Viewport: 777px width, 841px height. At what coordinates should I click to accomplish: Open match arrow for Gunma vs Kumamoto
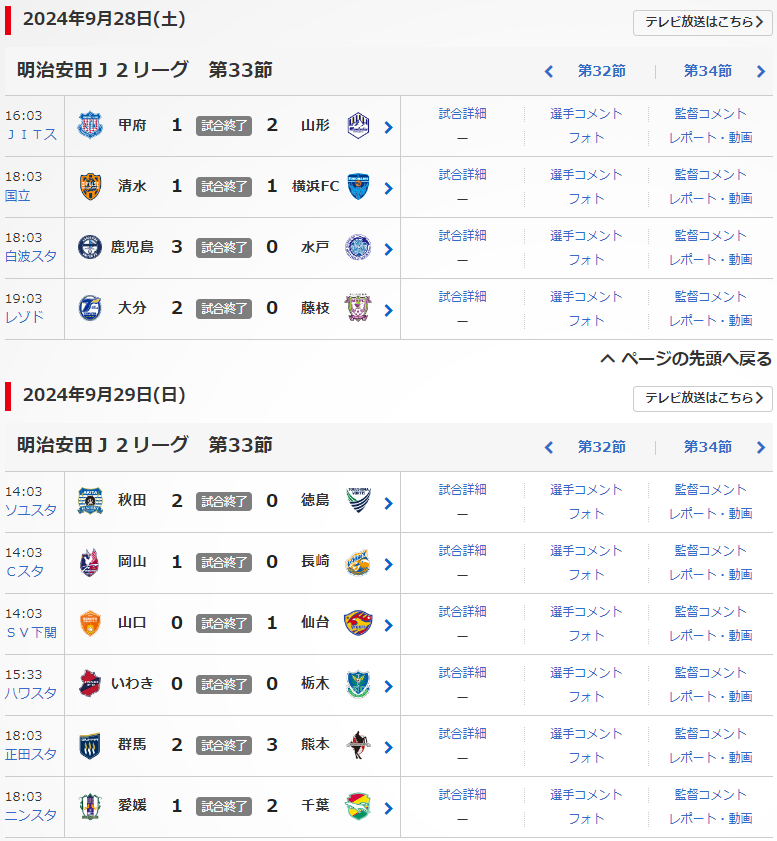pyautogui.click(x=388, y=747)
